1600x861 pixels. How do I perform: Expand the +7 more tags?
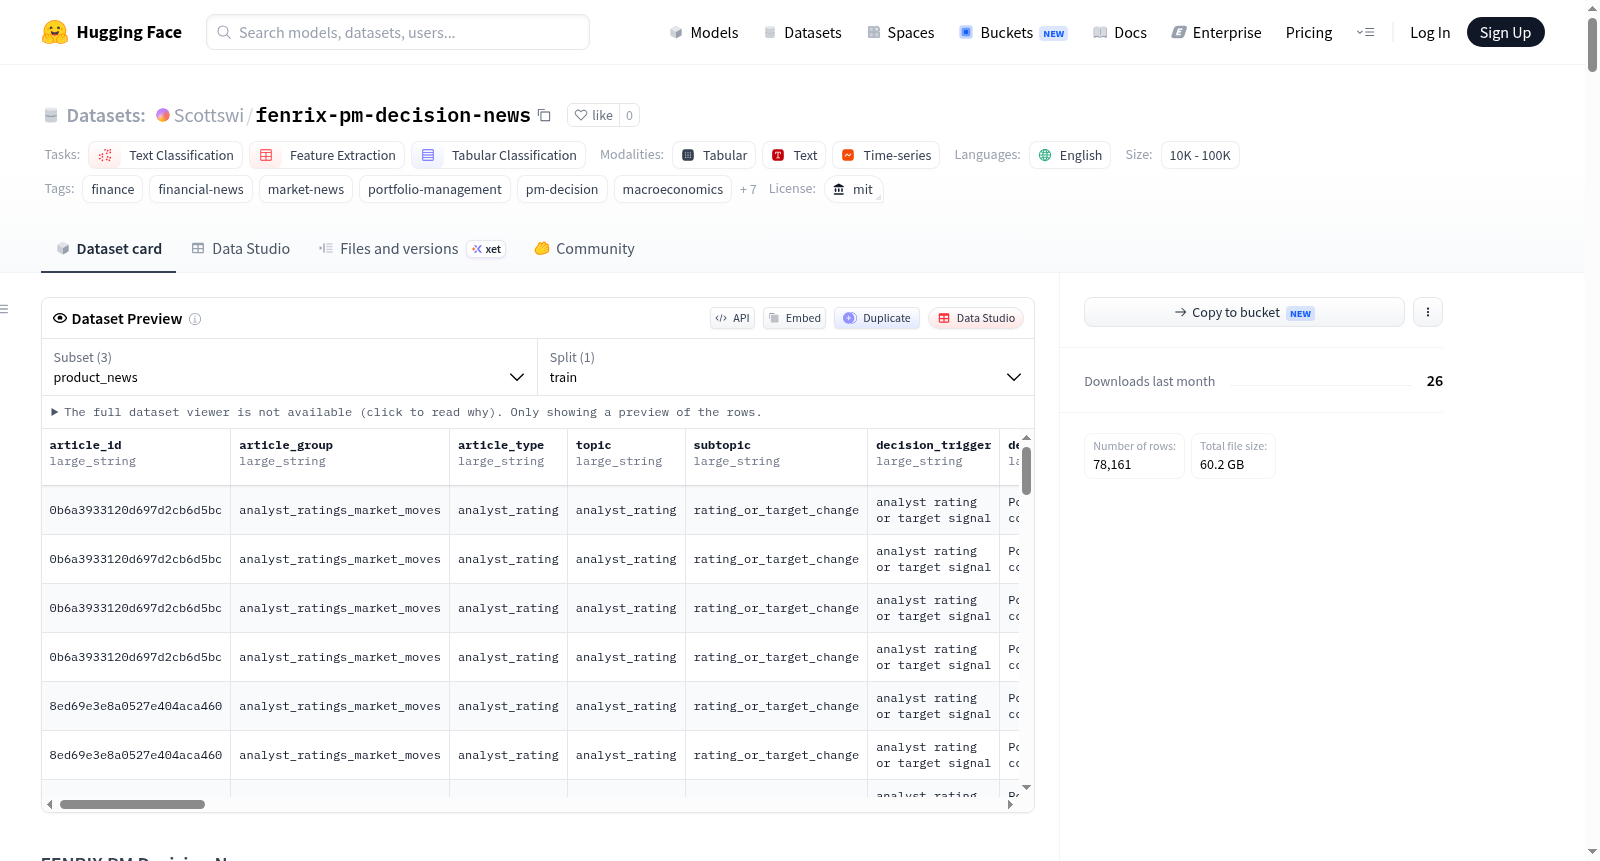tap(748, 189)
